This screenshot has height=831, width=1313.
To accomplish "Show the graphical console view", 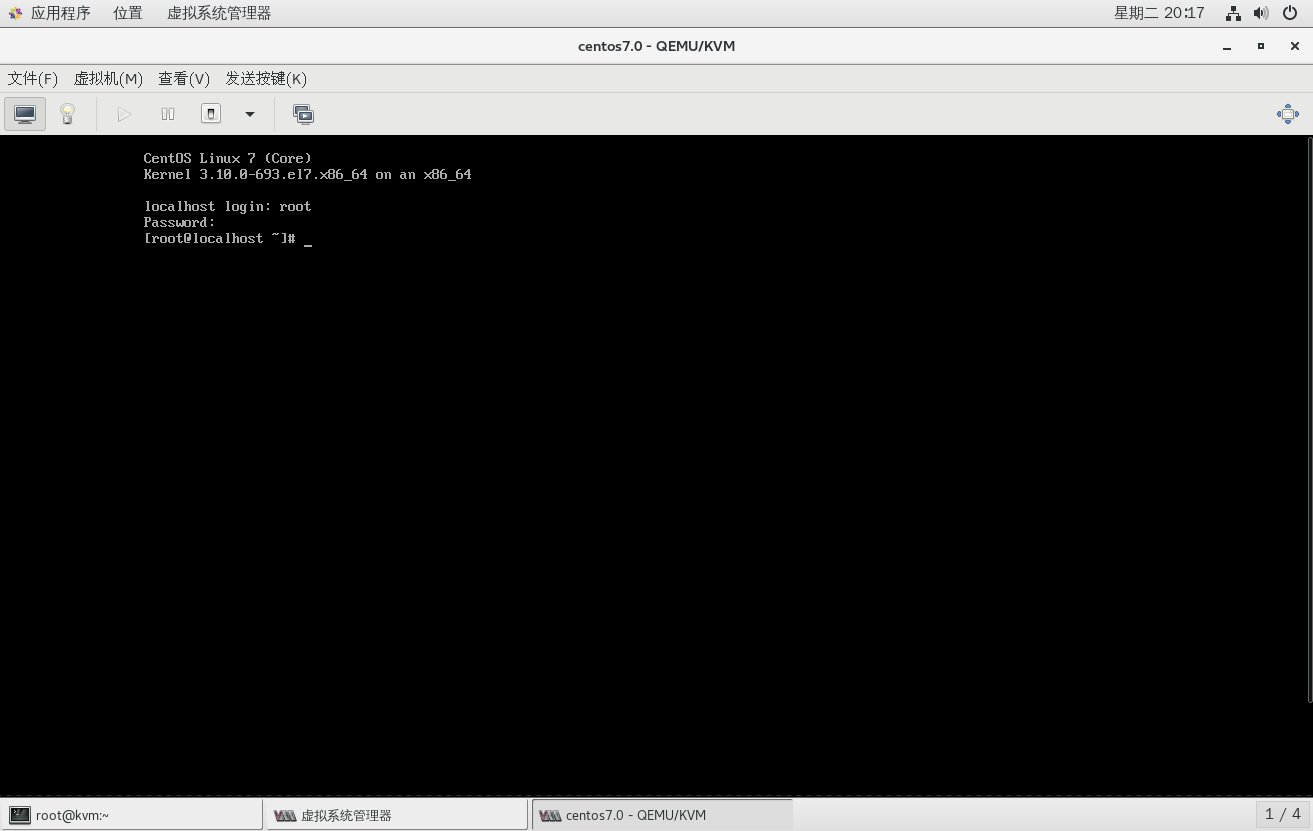I will coord(25,114).
